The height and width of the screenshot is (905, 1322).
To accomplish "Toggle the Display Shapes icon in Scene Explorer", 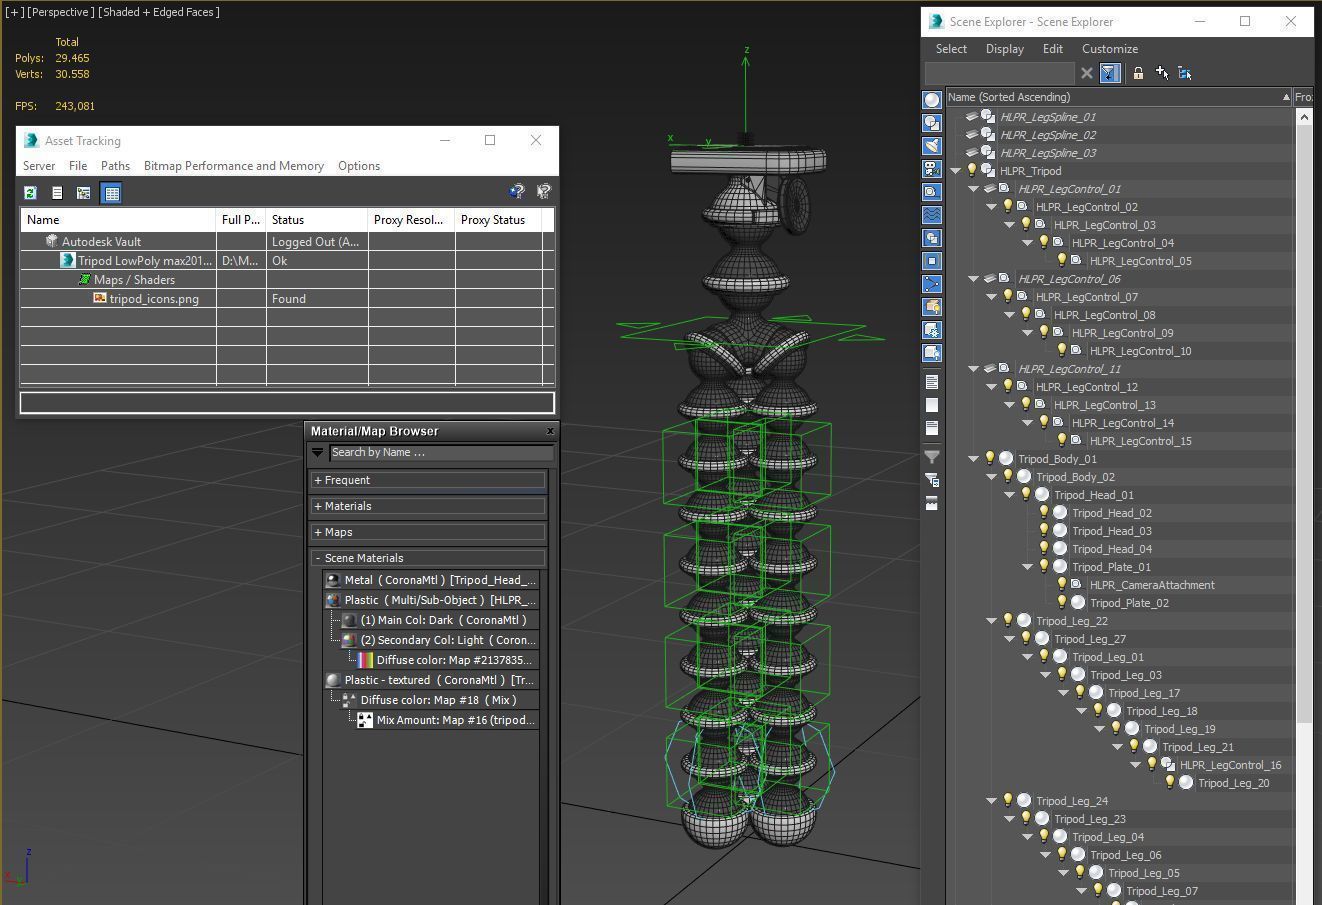I will [x=932, y=123].
